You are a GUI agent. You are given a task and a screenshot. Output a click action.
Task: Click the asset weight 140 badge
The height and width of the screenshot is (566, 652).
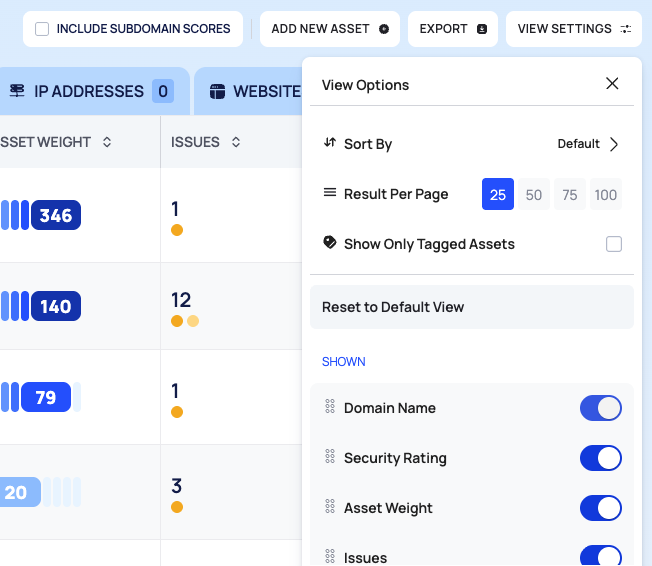[56, 306]
